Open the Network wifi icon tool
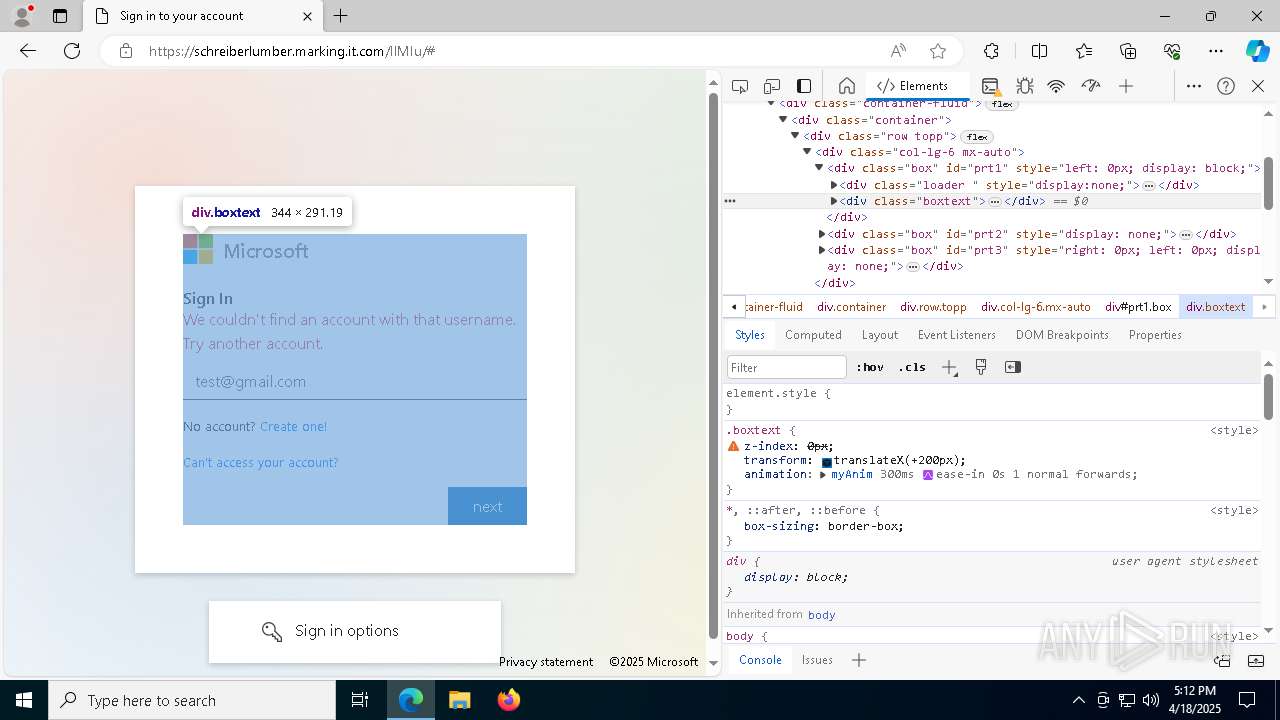1280x720 pixels. click(x=1056, y=86)
